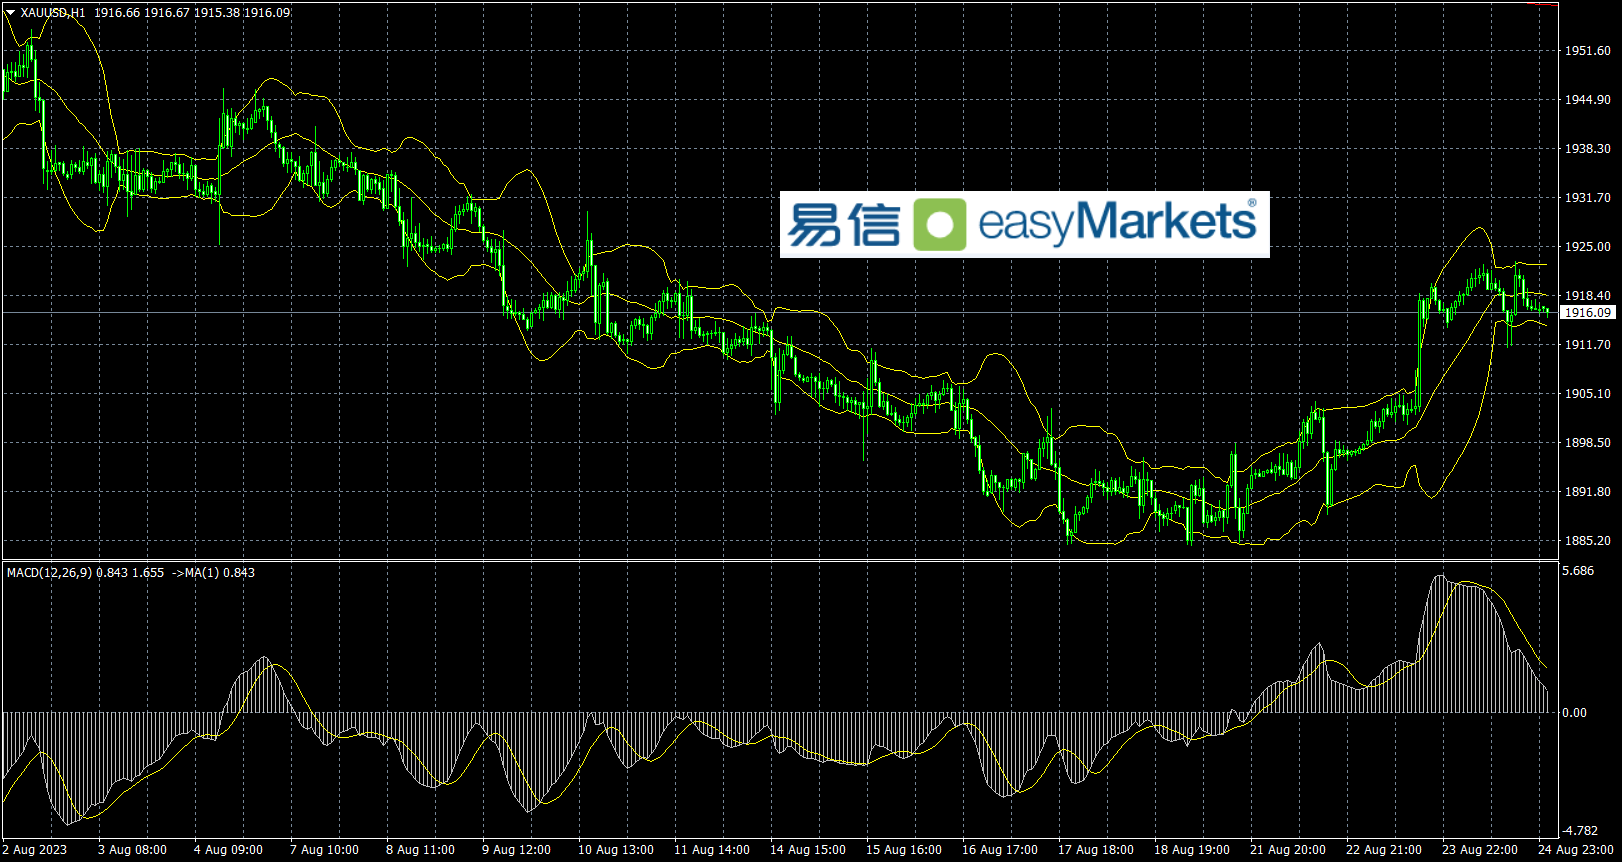Viewport: 1622px width, 862px height.
Task: Select the 1925.00 price level label
Action: [x=1587, y=247]
